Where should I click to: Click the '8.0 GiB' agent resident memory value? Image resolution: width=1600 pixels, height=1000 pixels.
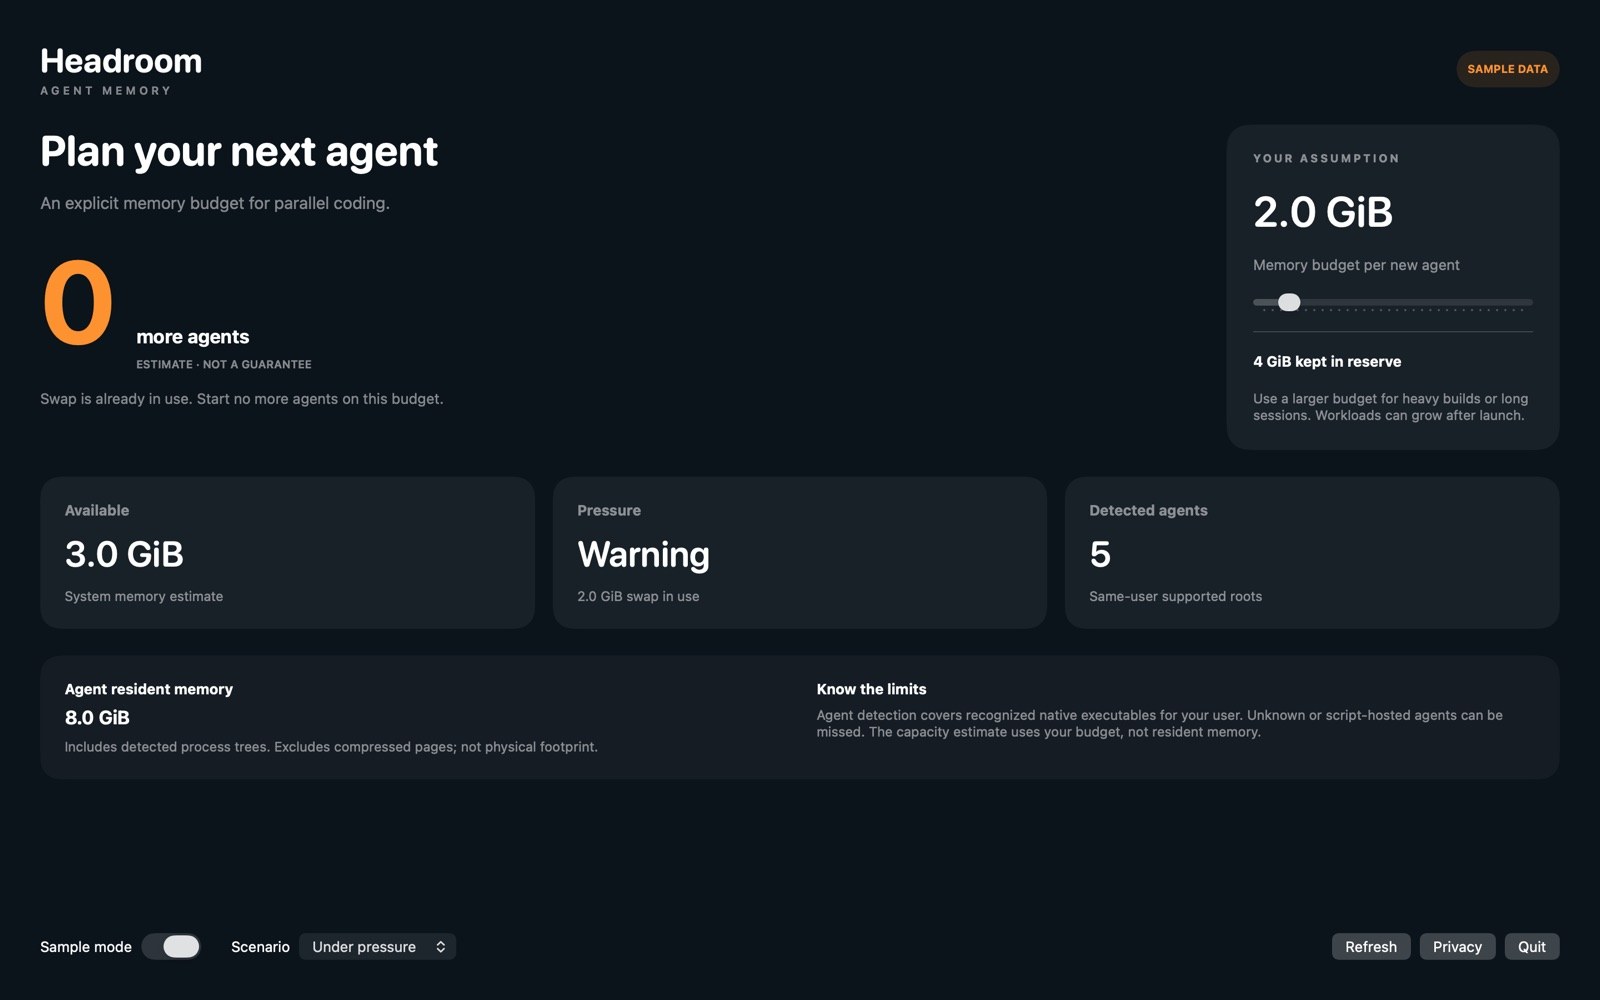97,717
